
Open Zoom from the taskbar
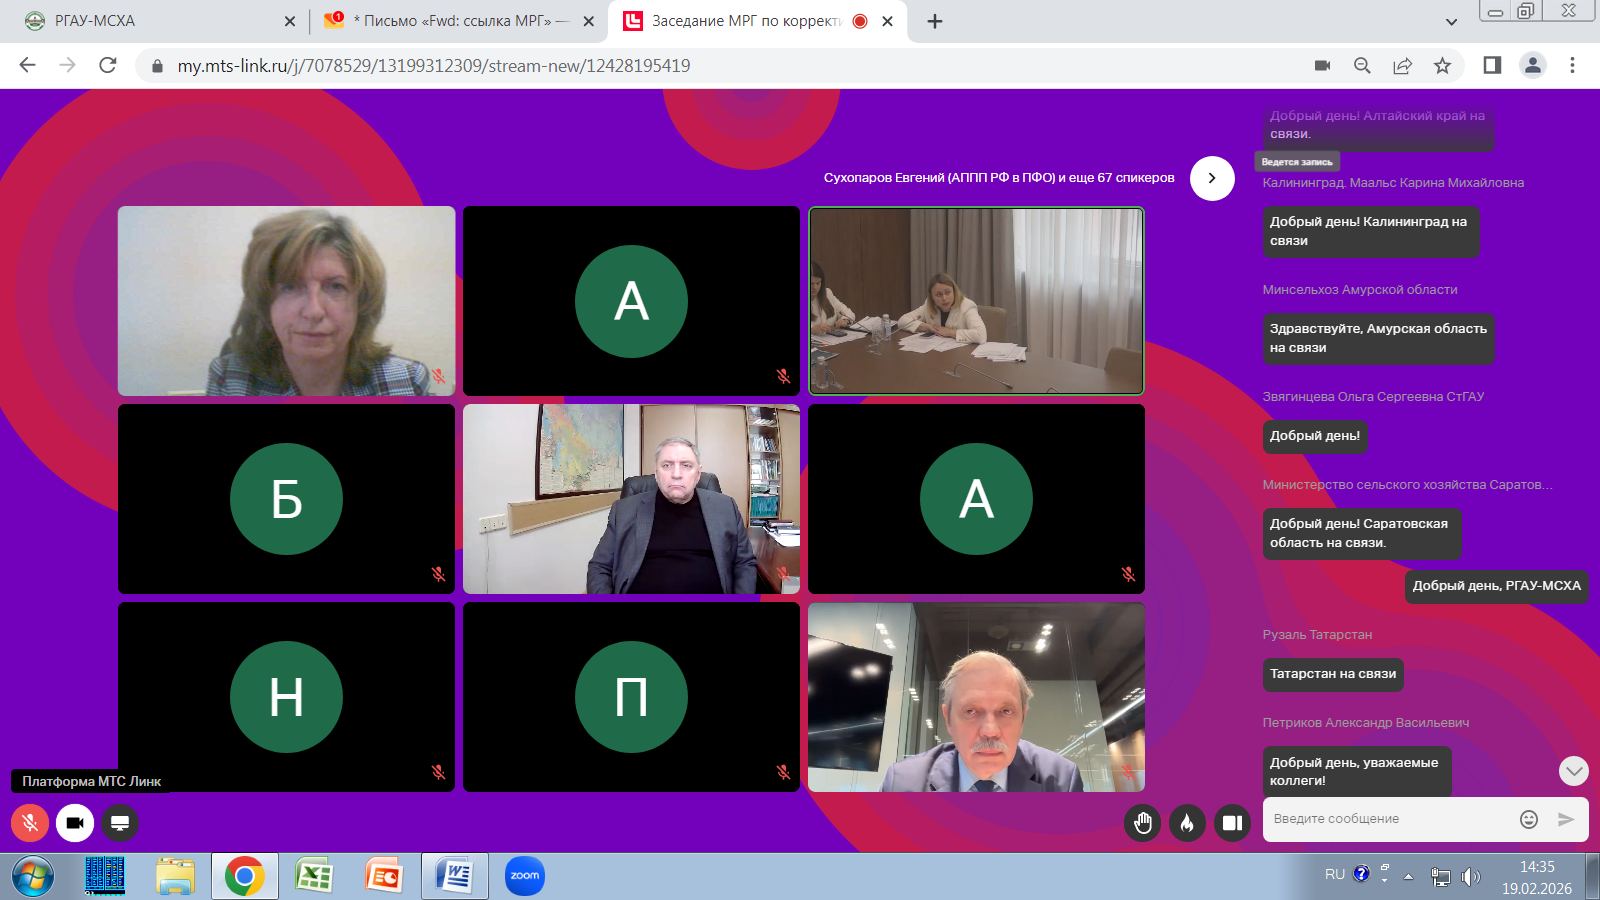524,876
